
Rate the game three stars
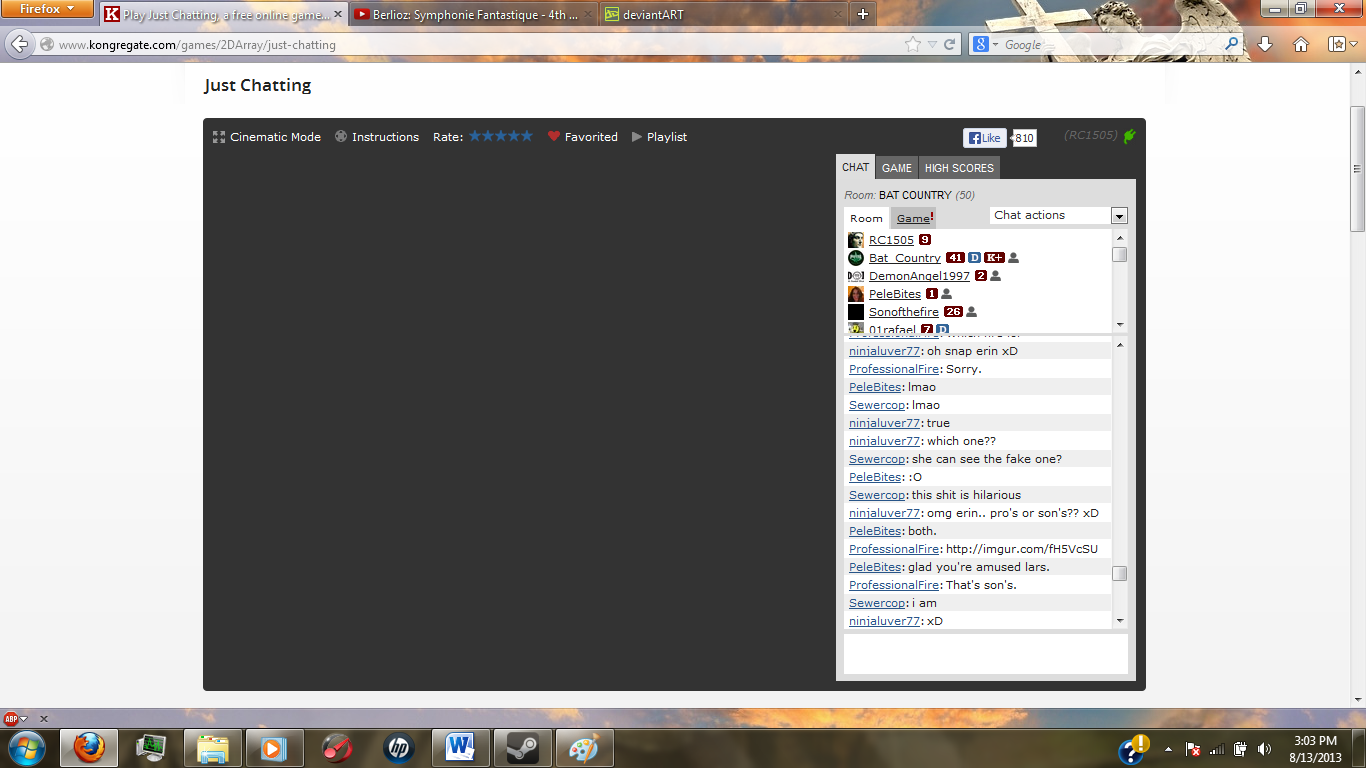(501, 136)
